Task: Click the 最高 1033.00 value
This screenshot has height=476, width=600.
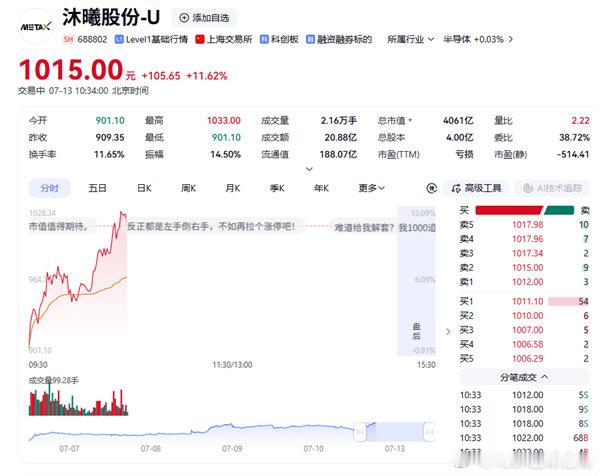Action: click(224, 121)
